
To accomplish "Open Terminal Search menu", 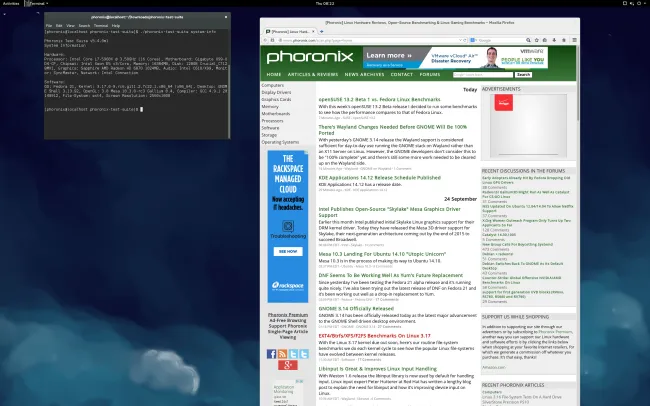I will click(x=84, y=26).
